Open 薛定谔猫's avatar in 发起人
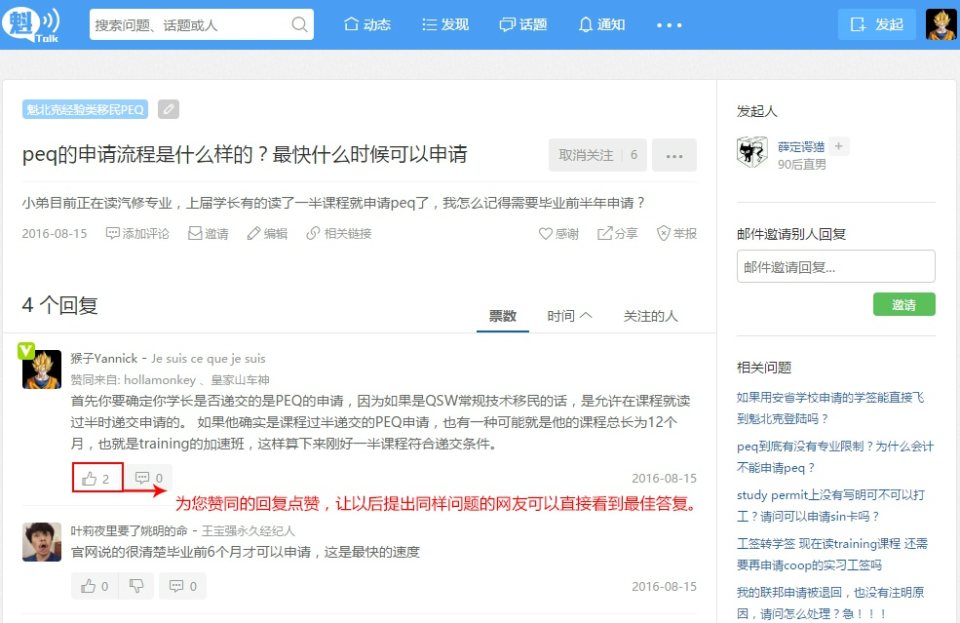This screenshot has width=960, height=623. pos(752,152)
